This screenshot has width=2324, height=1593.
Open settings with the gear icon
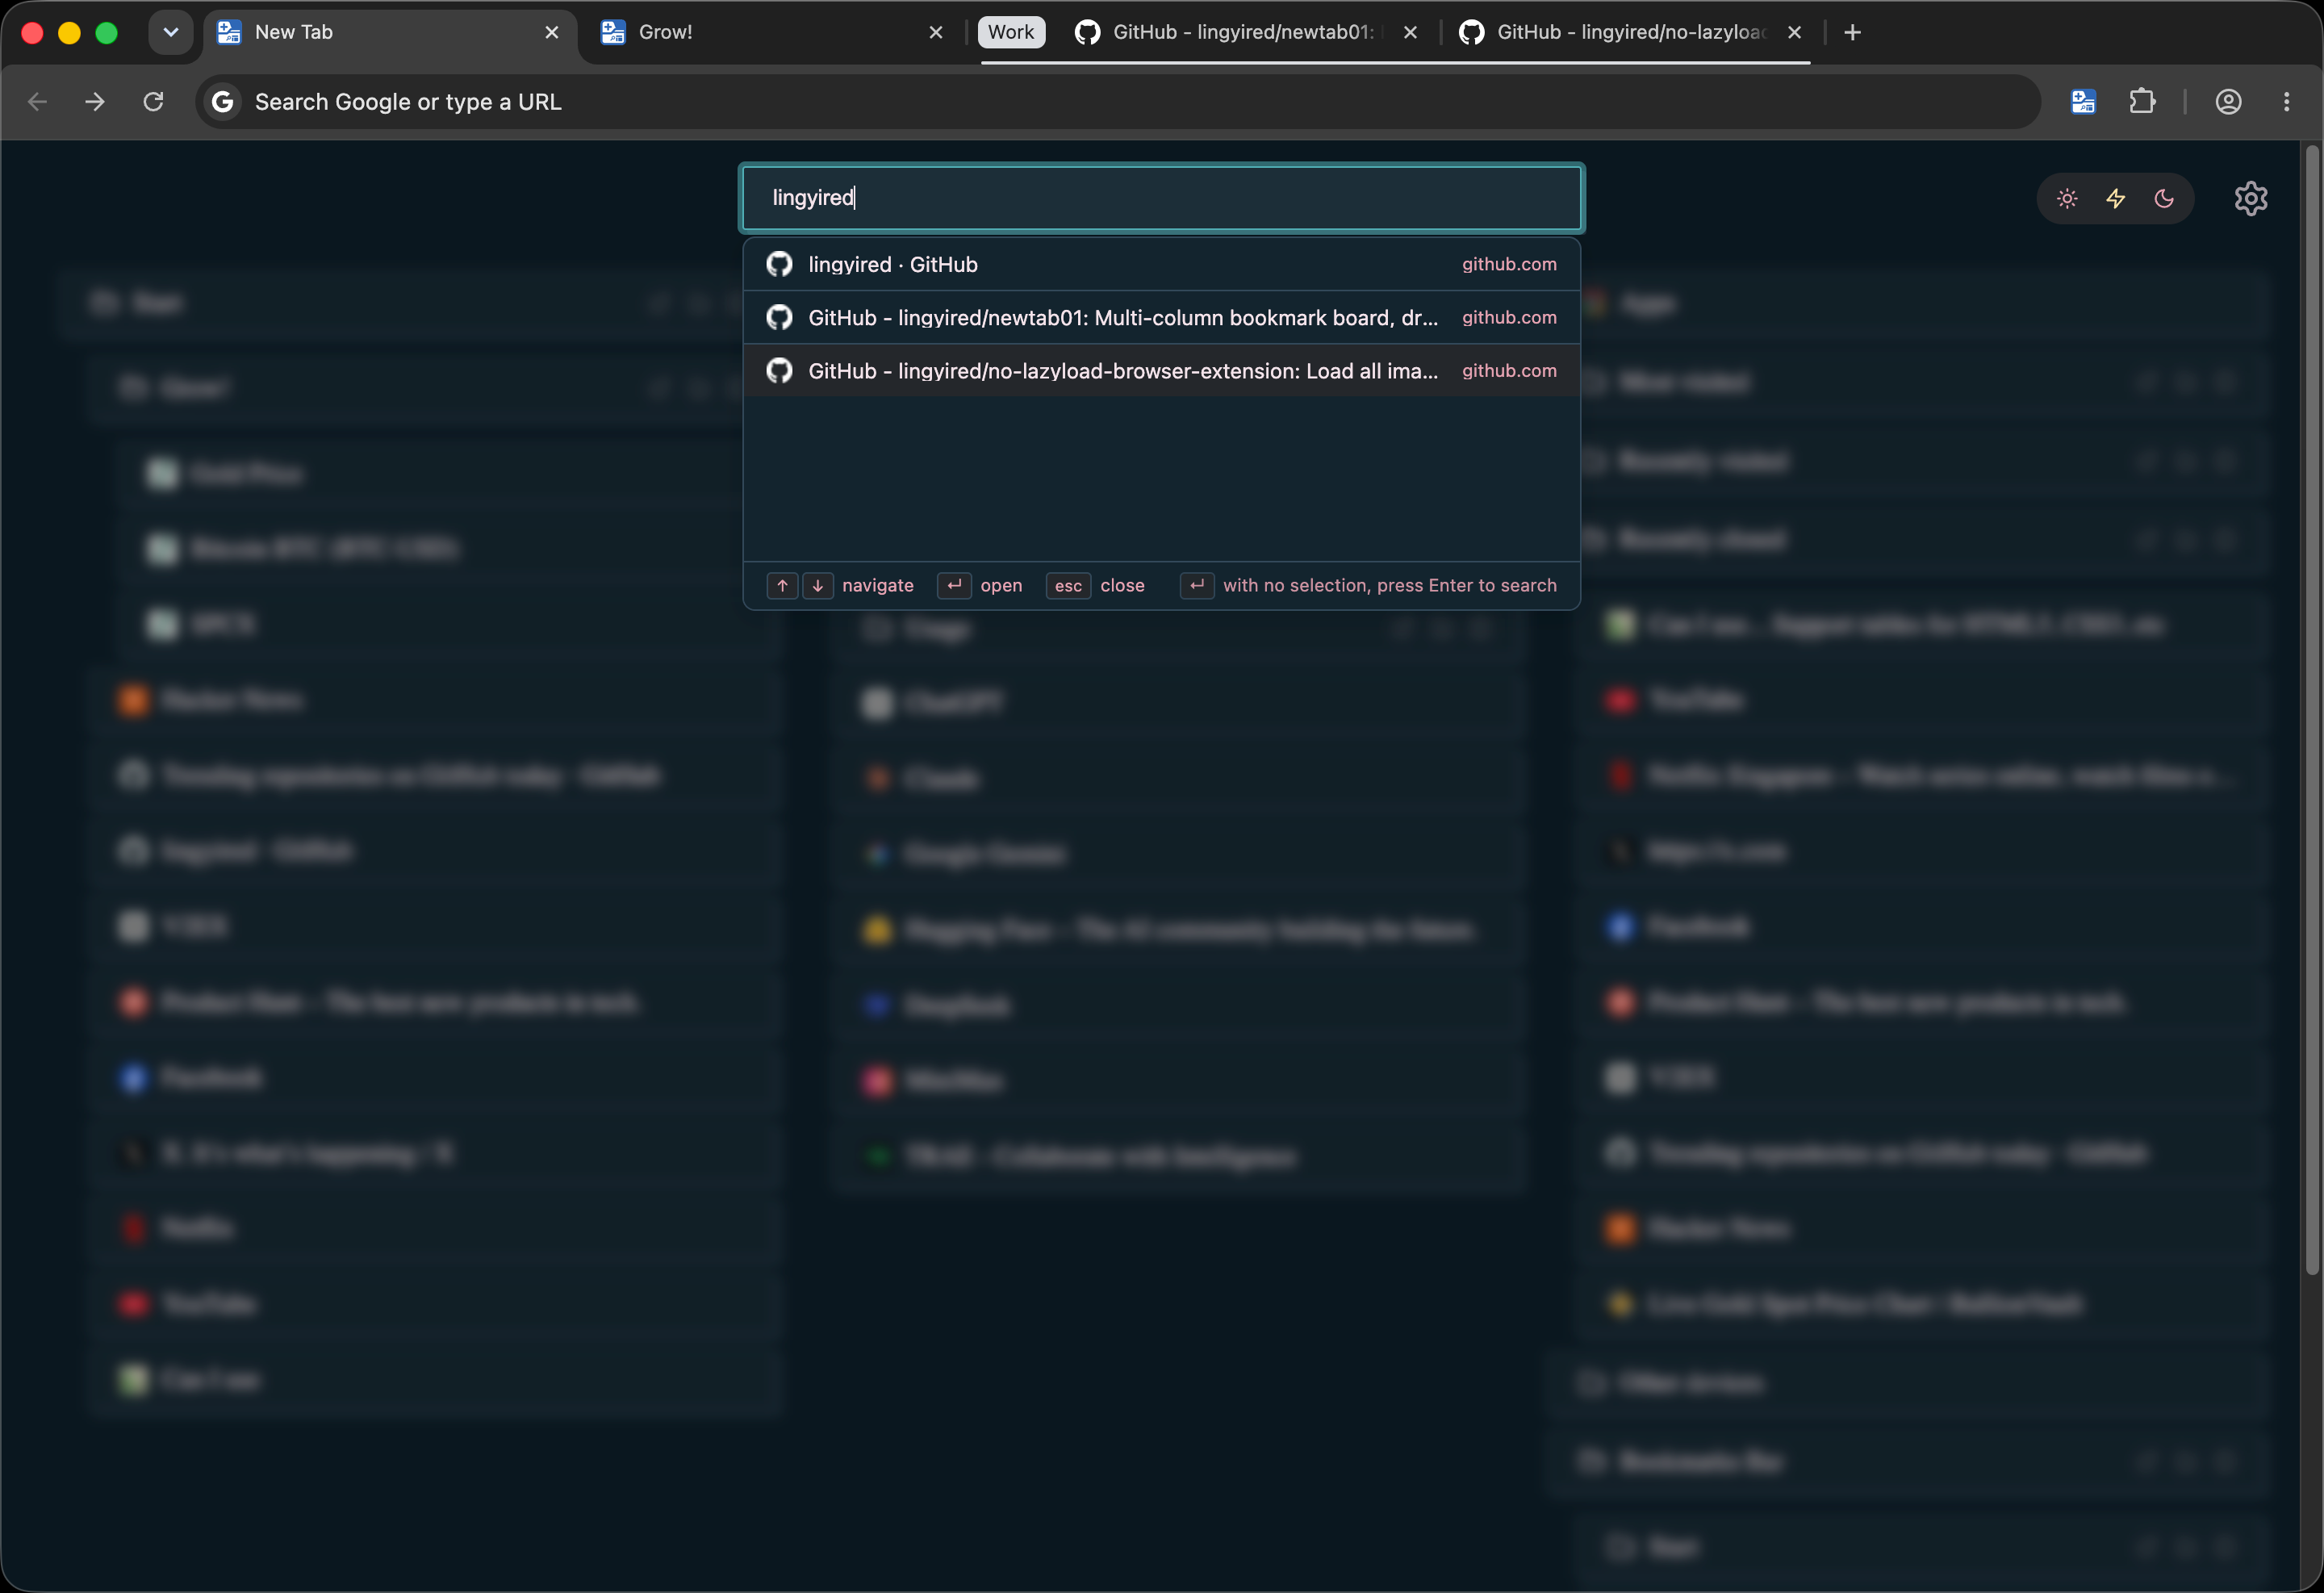(2251, 199)
